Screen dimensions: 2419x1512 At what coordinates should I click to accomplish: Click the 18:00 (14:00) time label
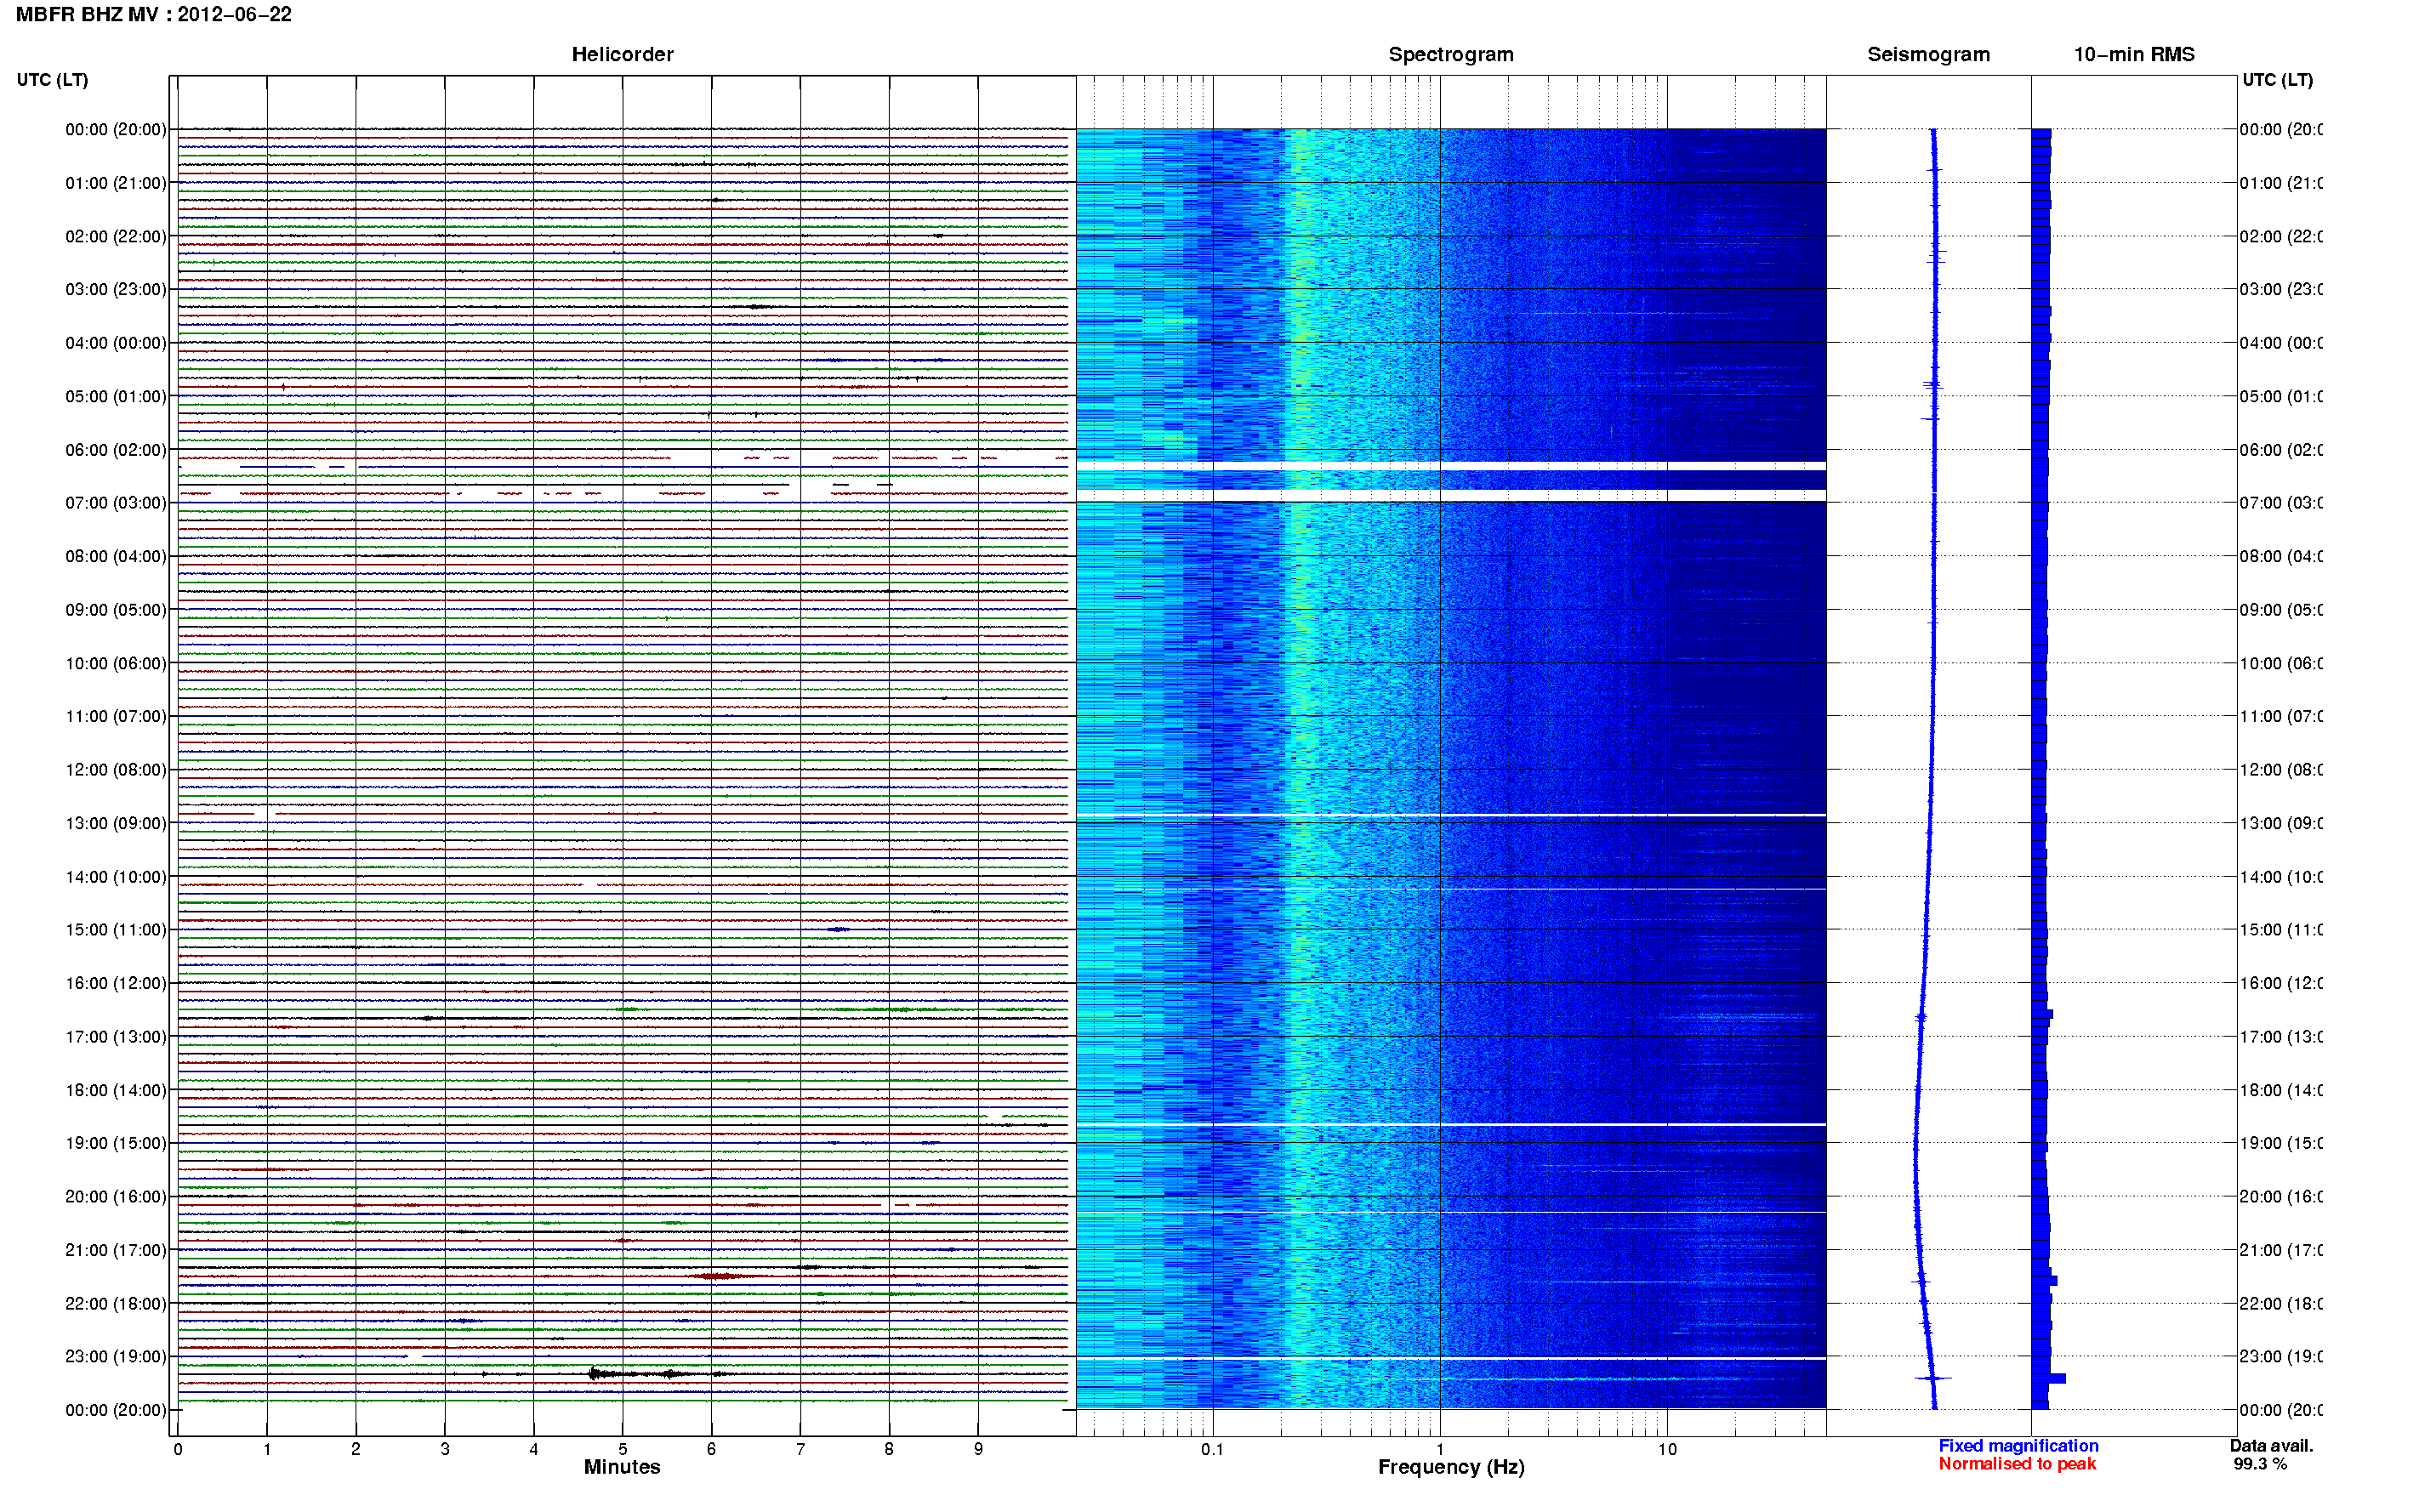coord(116,1090)
